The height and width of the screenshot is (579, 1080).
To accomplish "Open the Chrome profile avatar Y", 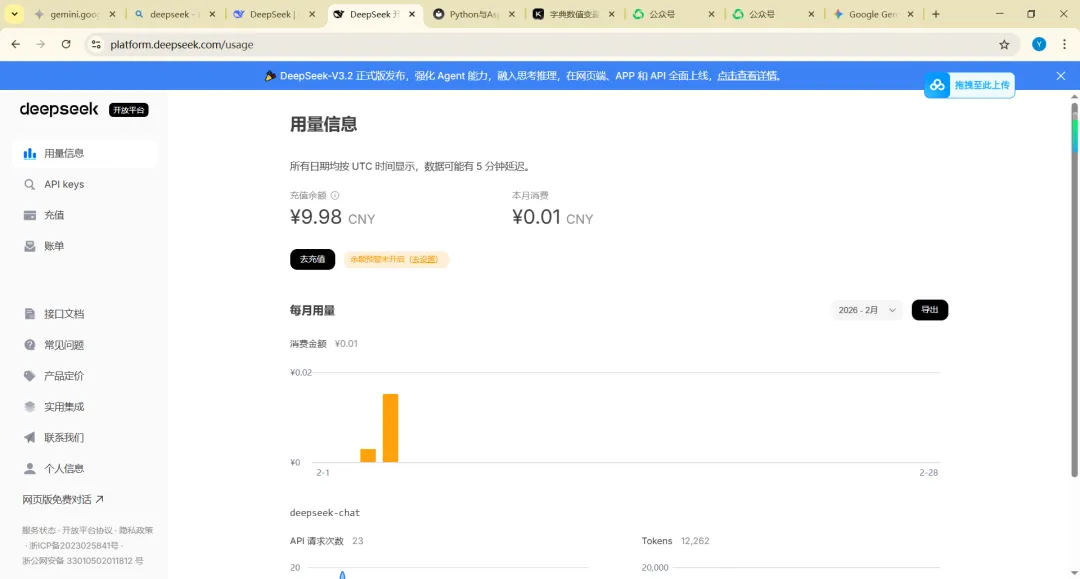I will (x=1039, y=45).
